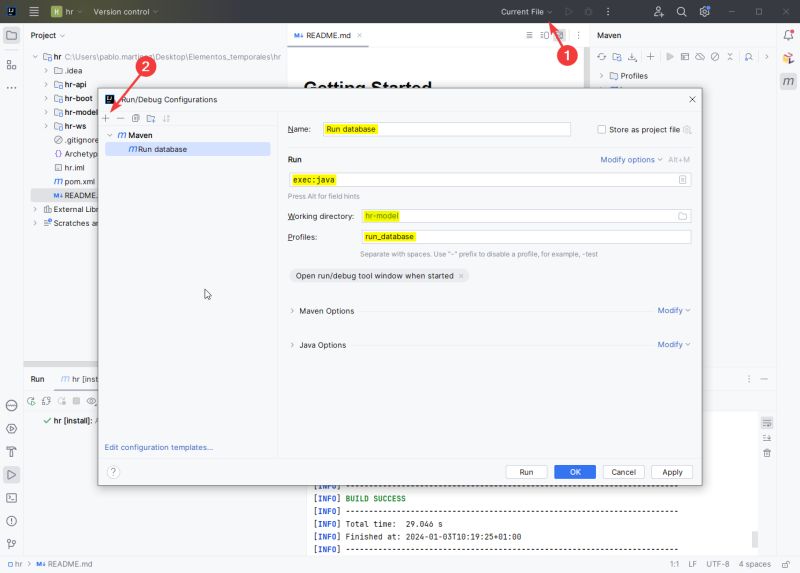The image size is (800, 573).
Task: Reload all Maven projects icon
Action: (x=602, y=57)
